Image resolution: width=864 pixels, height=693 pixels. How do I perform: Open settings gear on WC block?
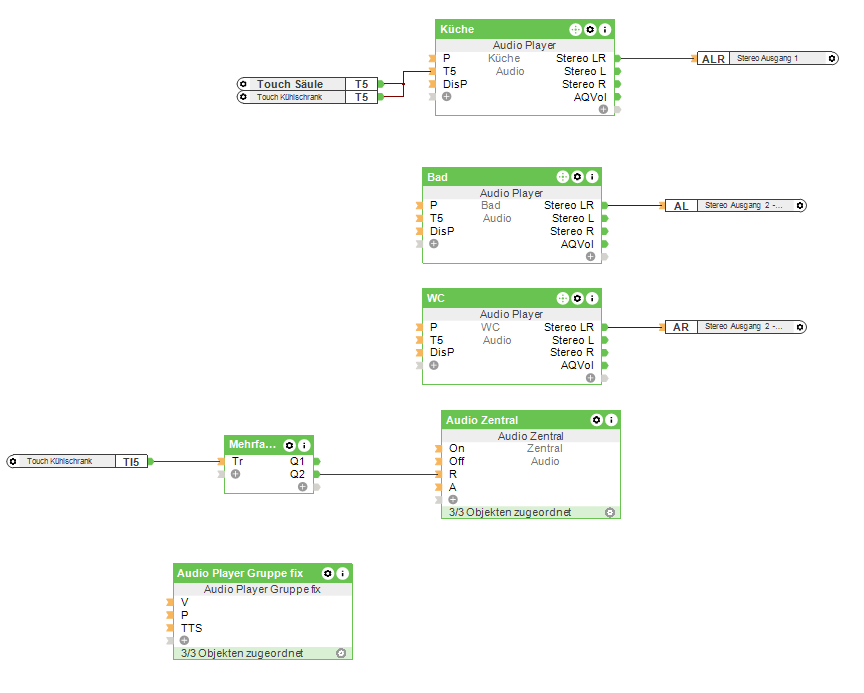pyautogui.click(x=577, y=298)
